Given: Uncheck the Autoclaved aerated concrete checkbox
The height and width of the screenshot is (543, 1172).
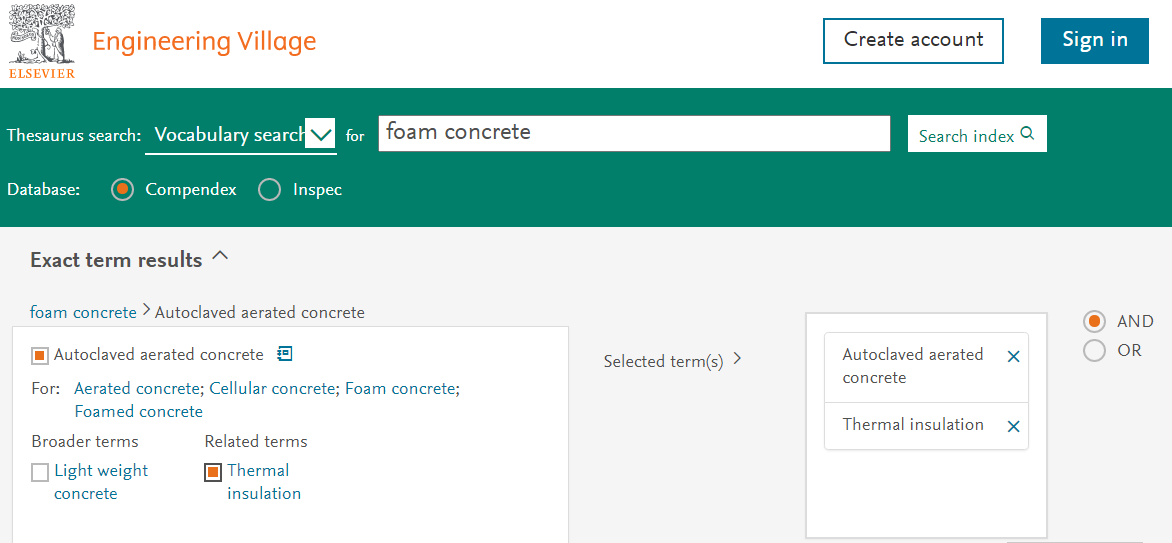Looking at the screenshot, I should coord(40,355).
